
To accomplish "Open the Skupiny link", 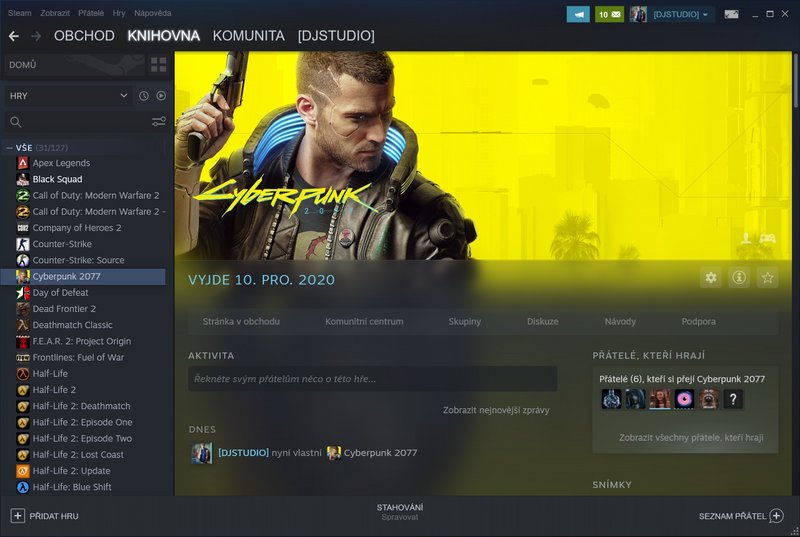I will [x=465, y=322].
